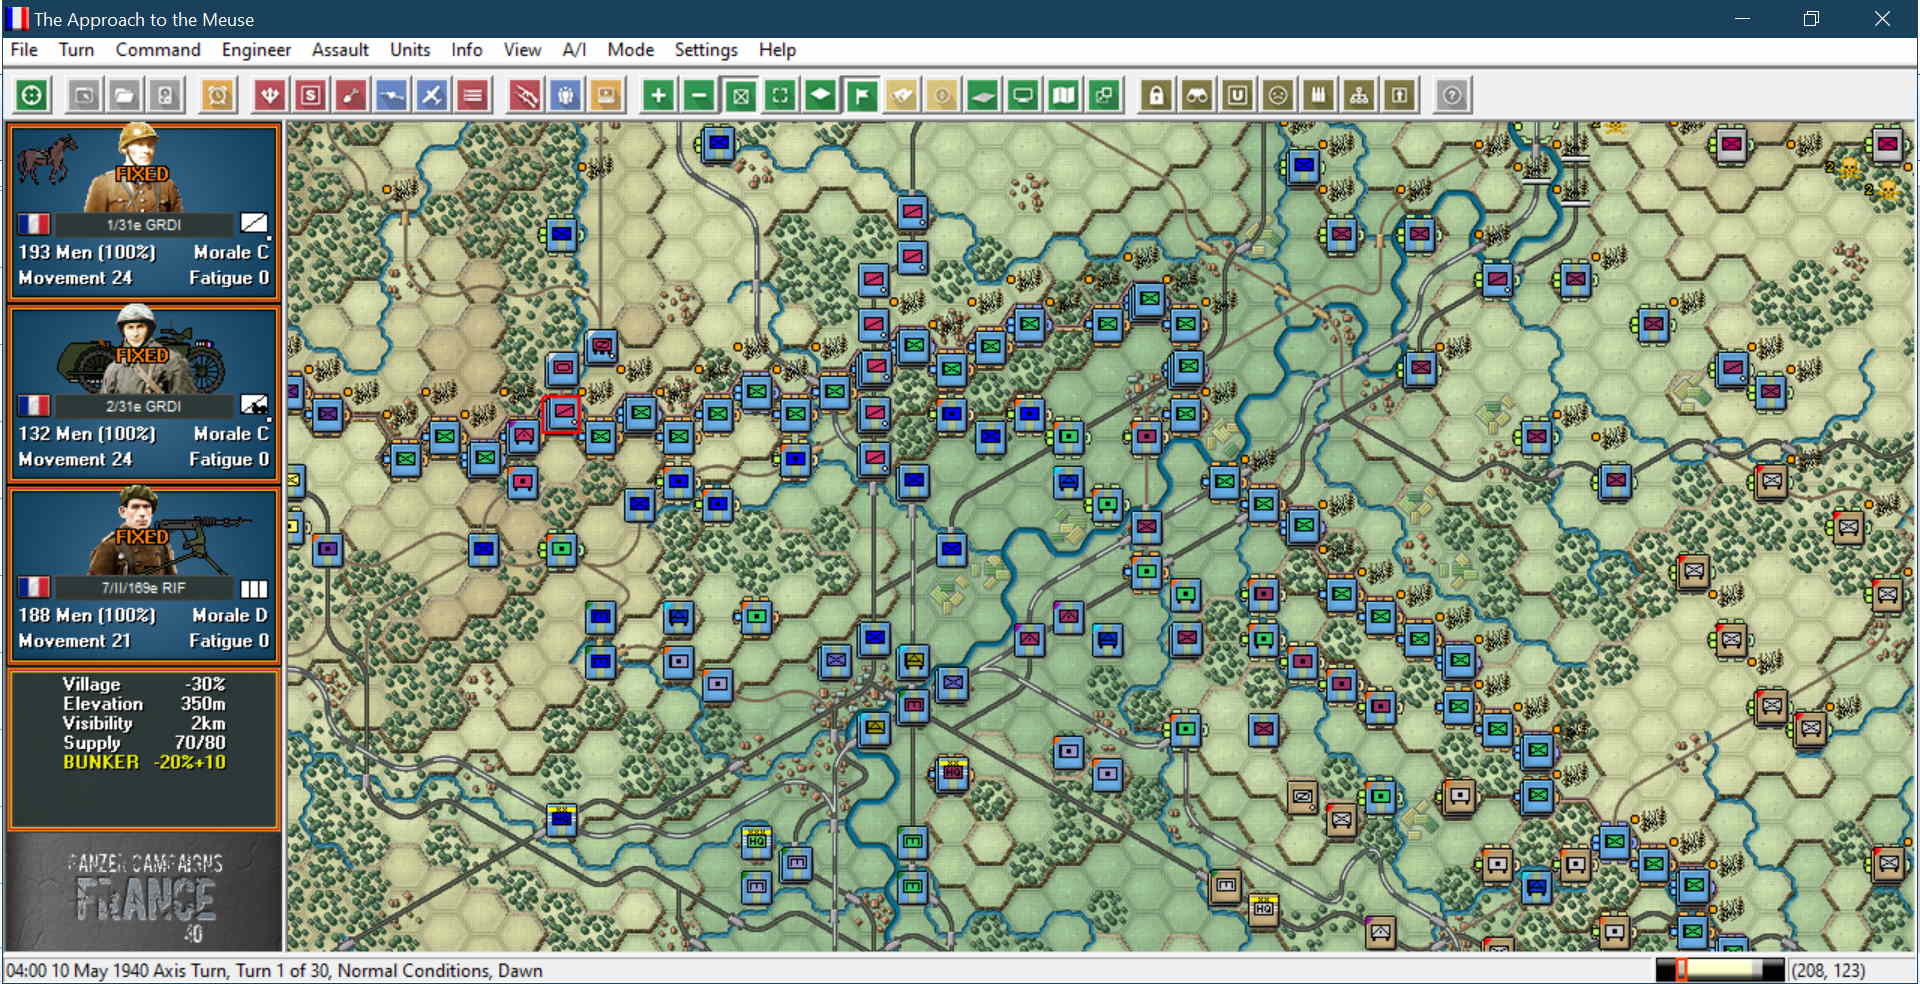Open the Command menu
This screenshot has height=984, width=1920.
[158, 50]
